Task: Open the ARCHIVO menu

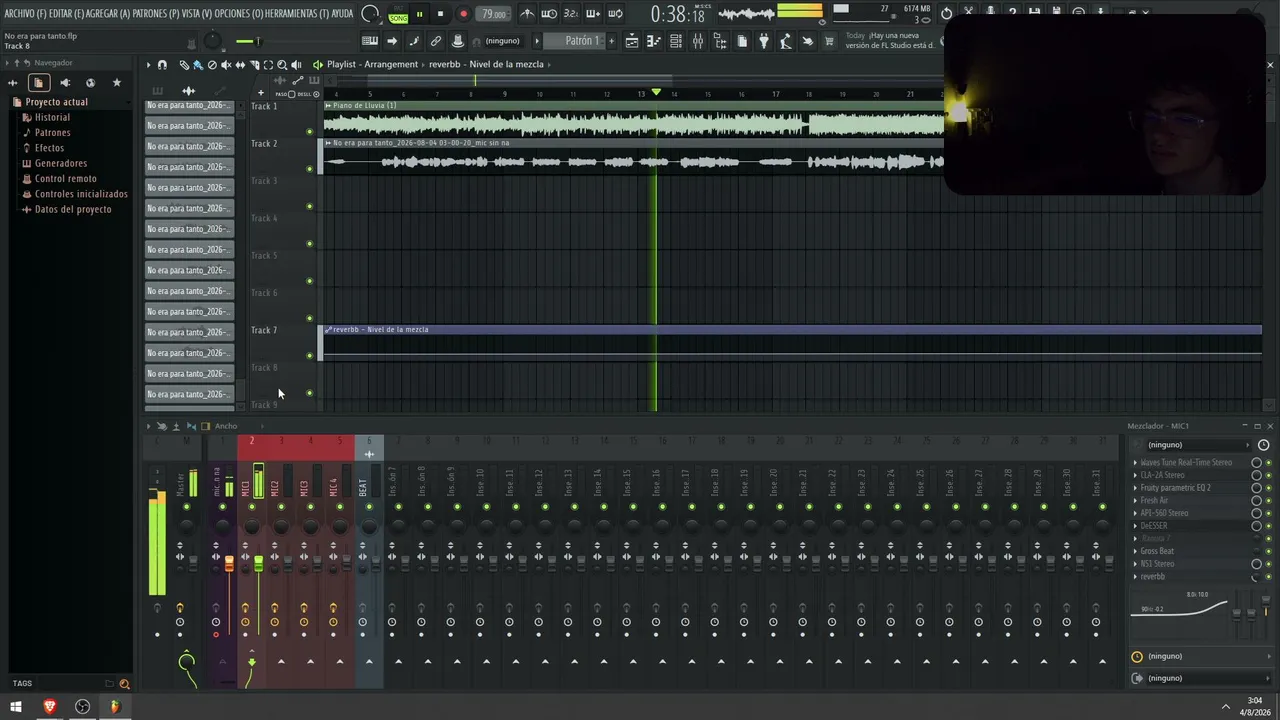Action: click(25, 13)
